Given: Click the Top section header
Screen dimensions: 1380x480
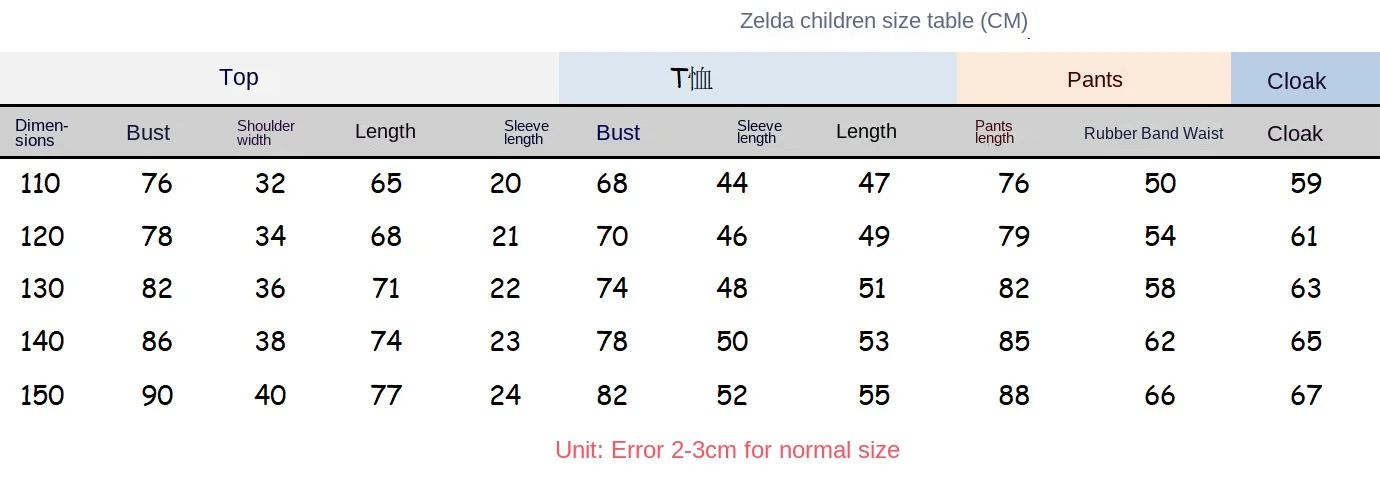Looking at the screenshot, I should pos(239,78).
